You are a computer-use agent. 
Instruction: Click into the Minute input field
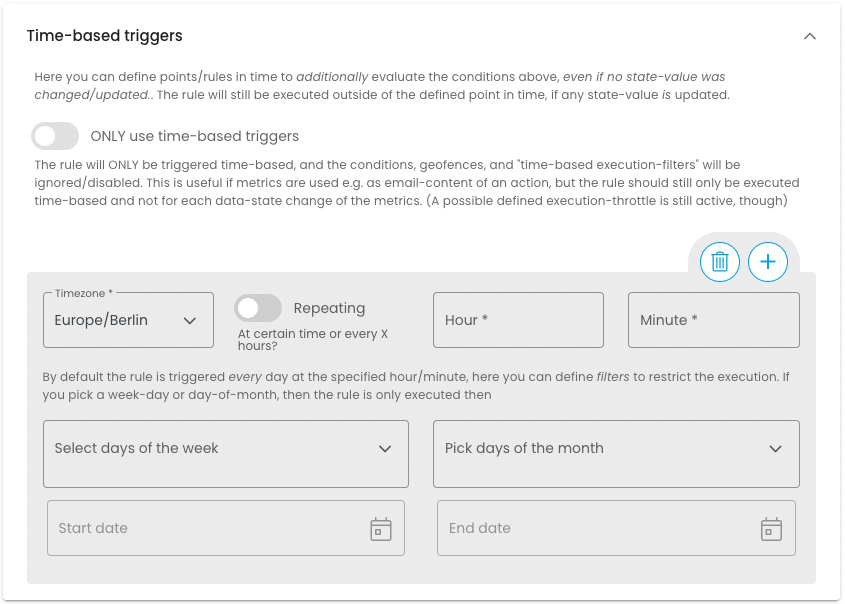(x=713, y=320)
